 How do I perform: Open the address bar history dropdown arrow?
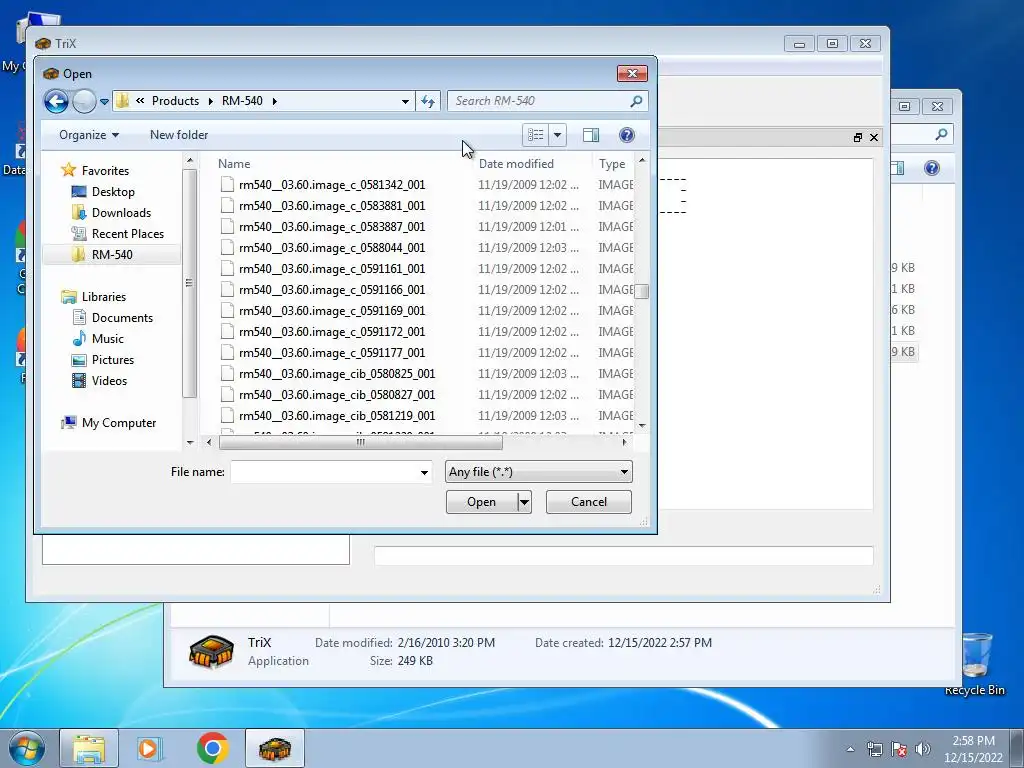point(406,101)
